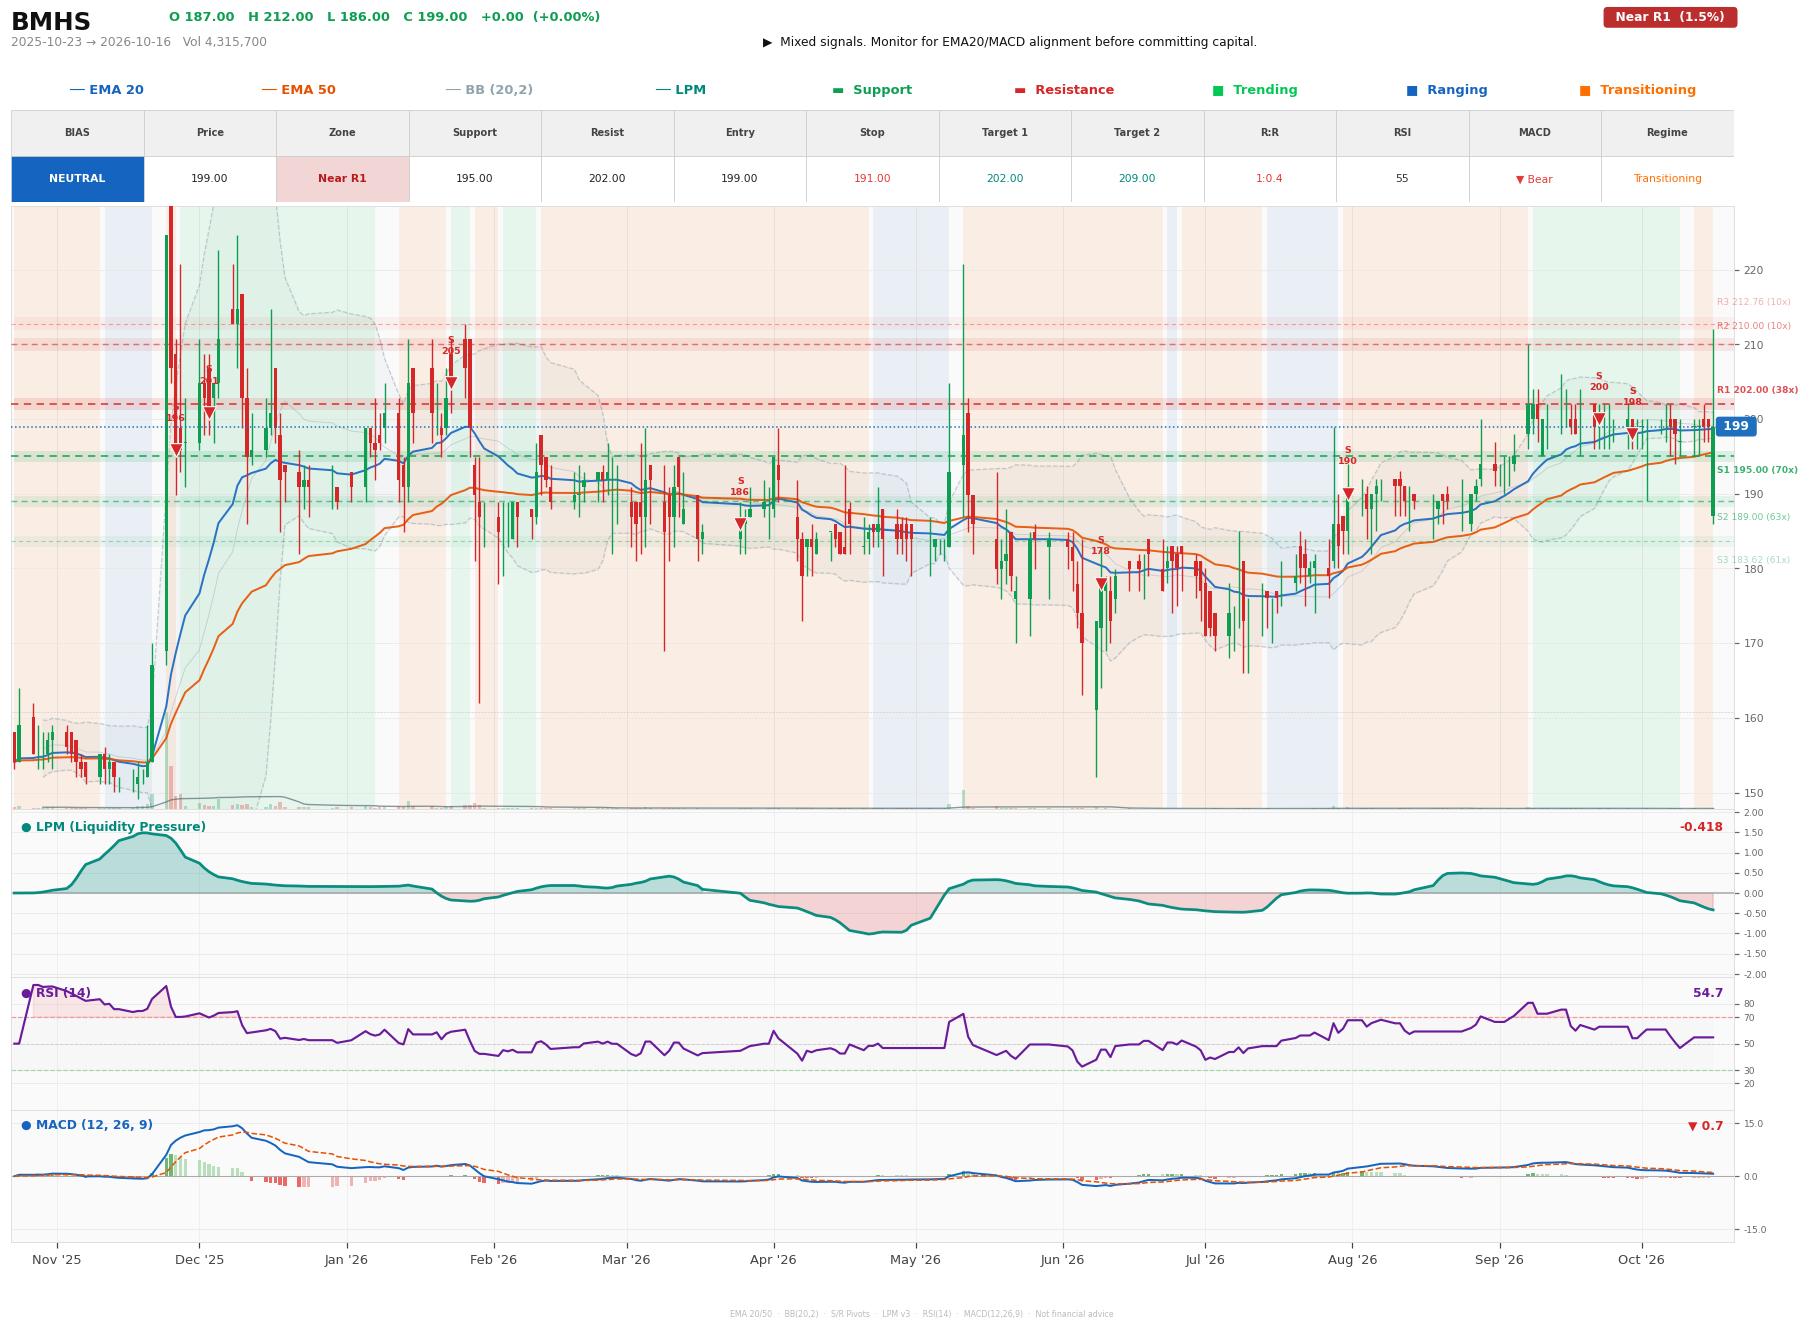The width and height of the screenshot is (1809, 1330).
Task: Click the S1 195.00 (70x) support label
Action: [1757, 470]
